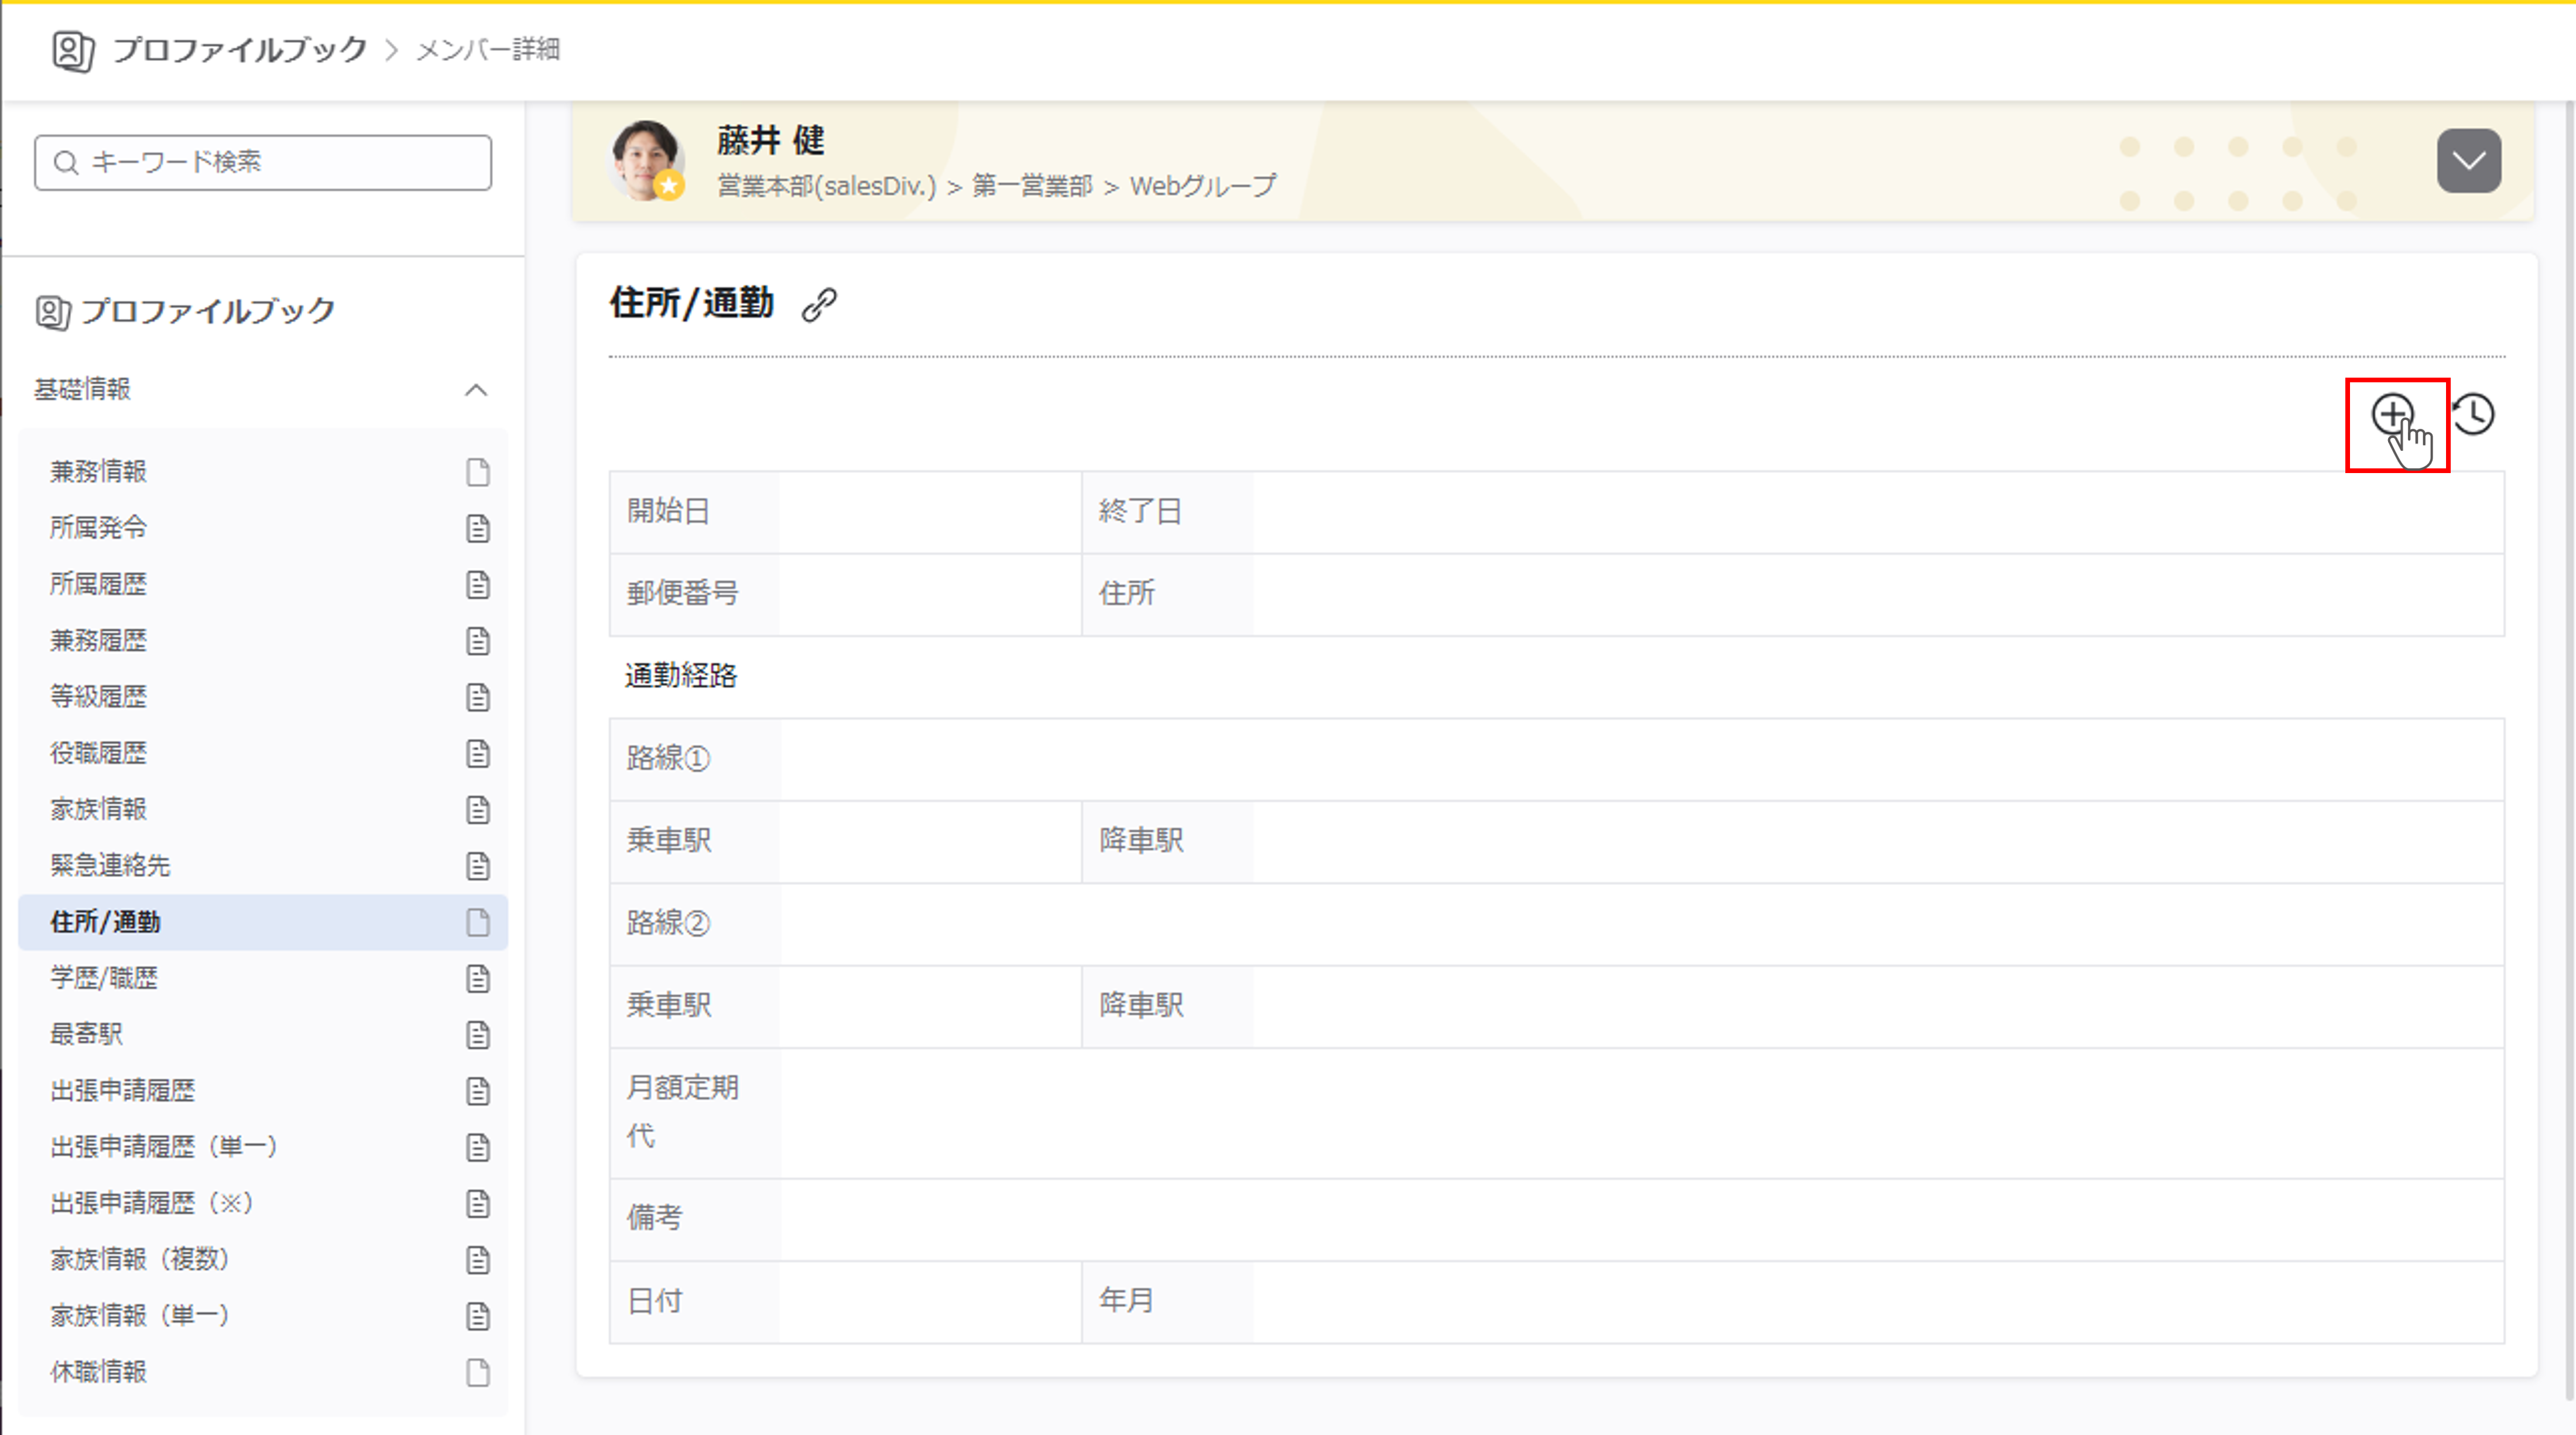Click the 備考 field label
This screenshot has height=1435, width=2576.
[x=654, y=1218]
